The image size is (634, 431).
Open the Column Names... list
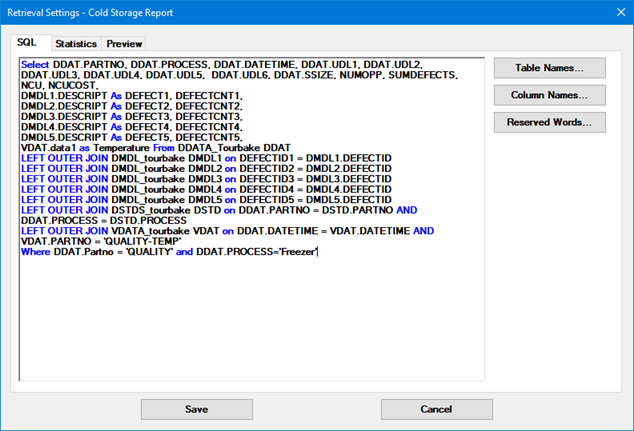tap(549, 95)
